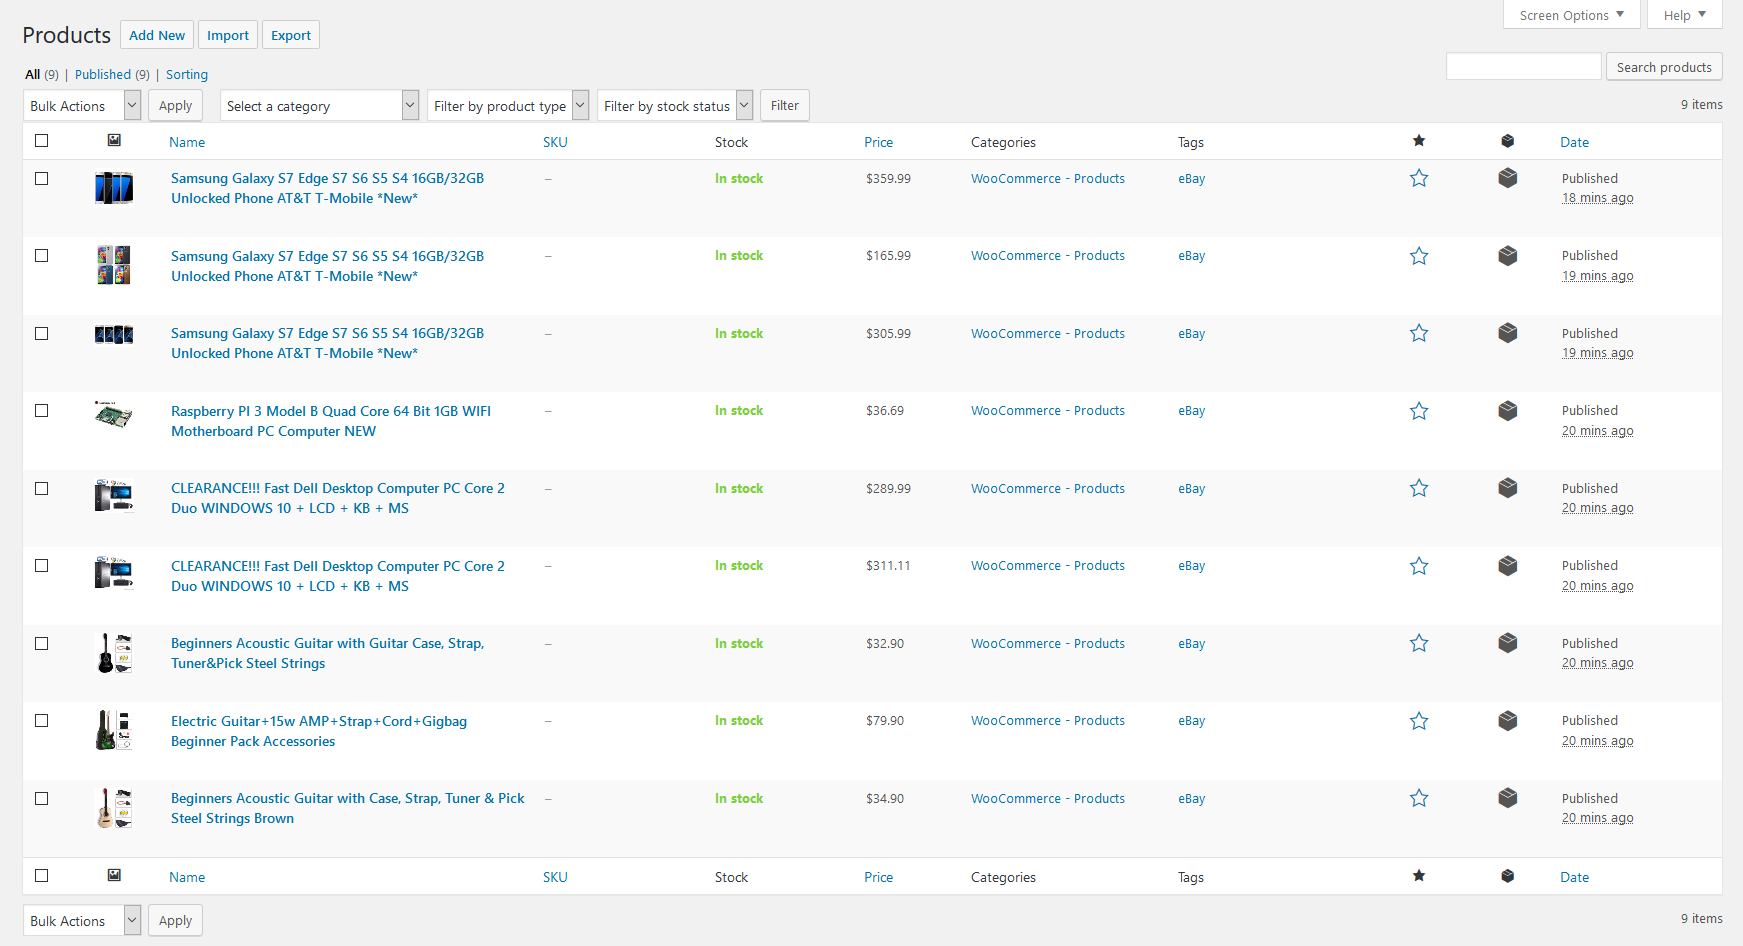
Task: Click Add New product button
Action: coord(157,35)
